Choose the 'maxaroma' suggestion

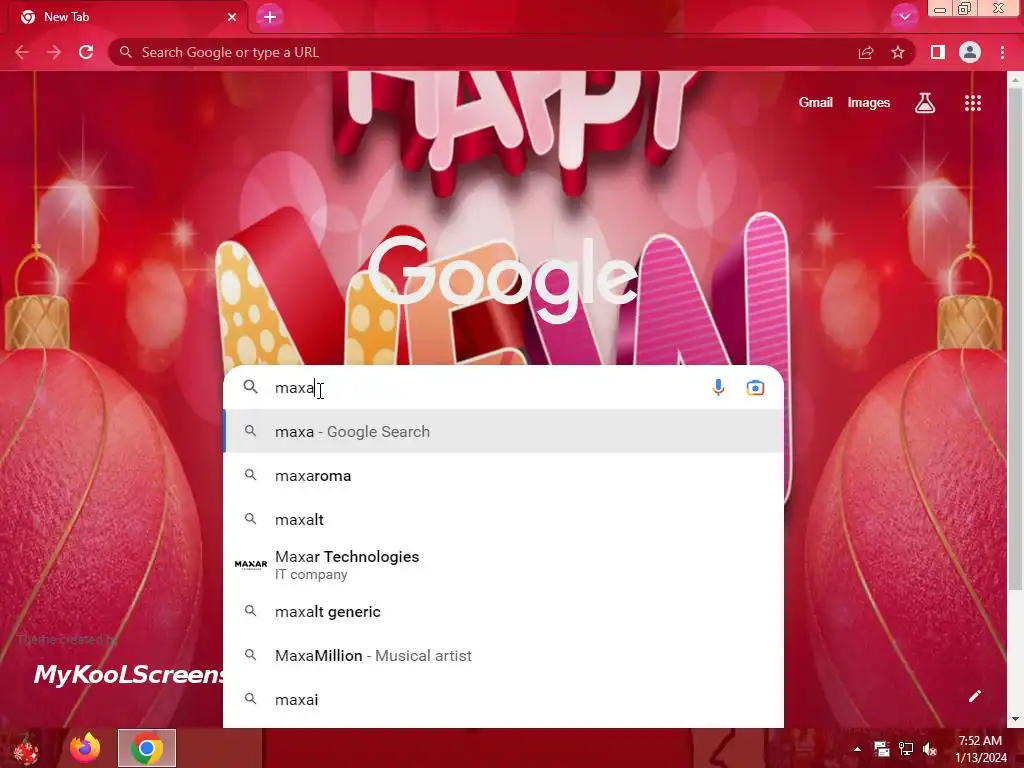(504, 475)
